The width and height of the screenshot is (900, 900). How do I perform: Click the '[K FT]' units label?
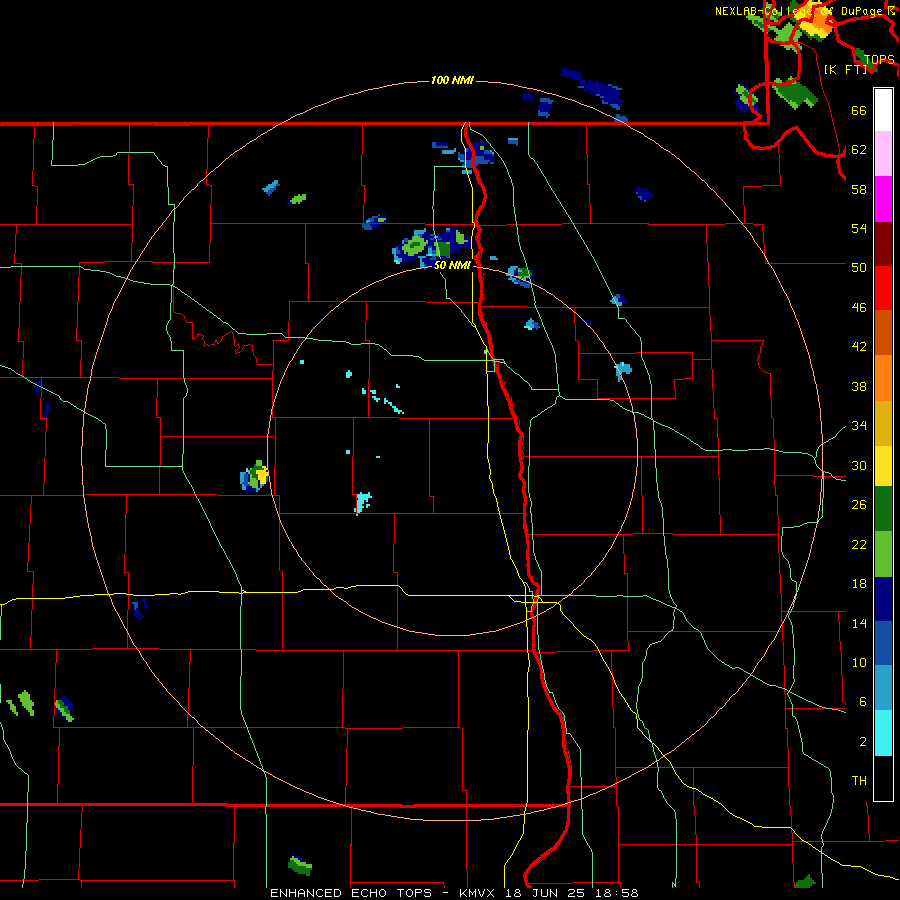pyautogui.click(x=845, y=69)
